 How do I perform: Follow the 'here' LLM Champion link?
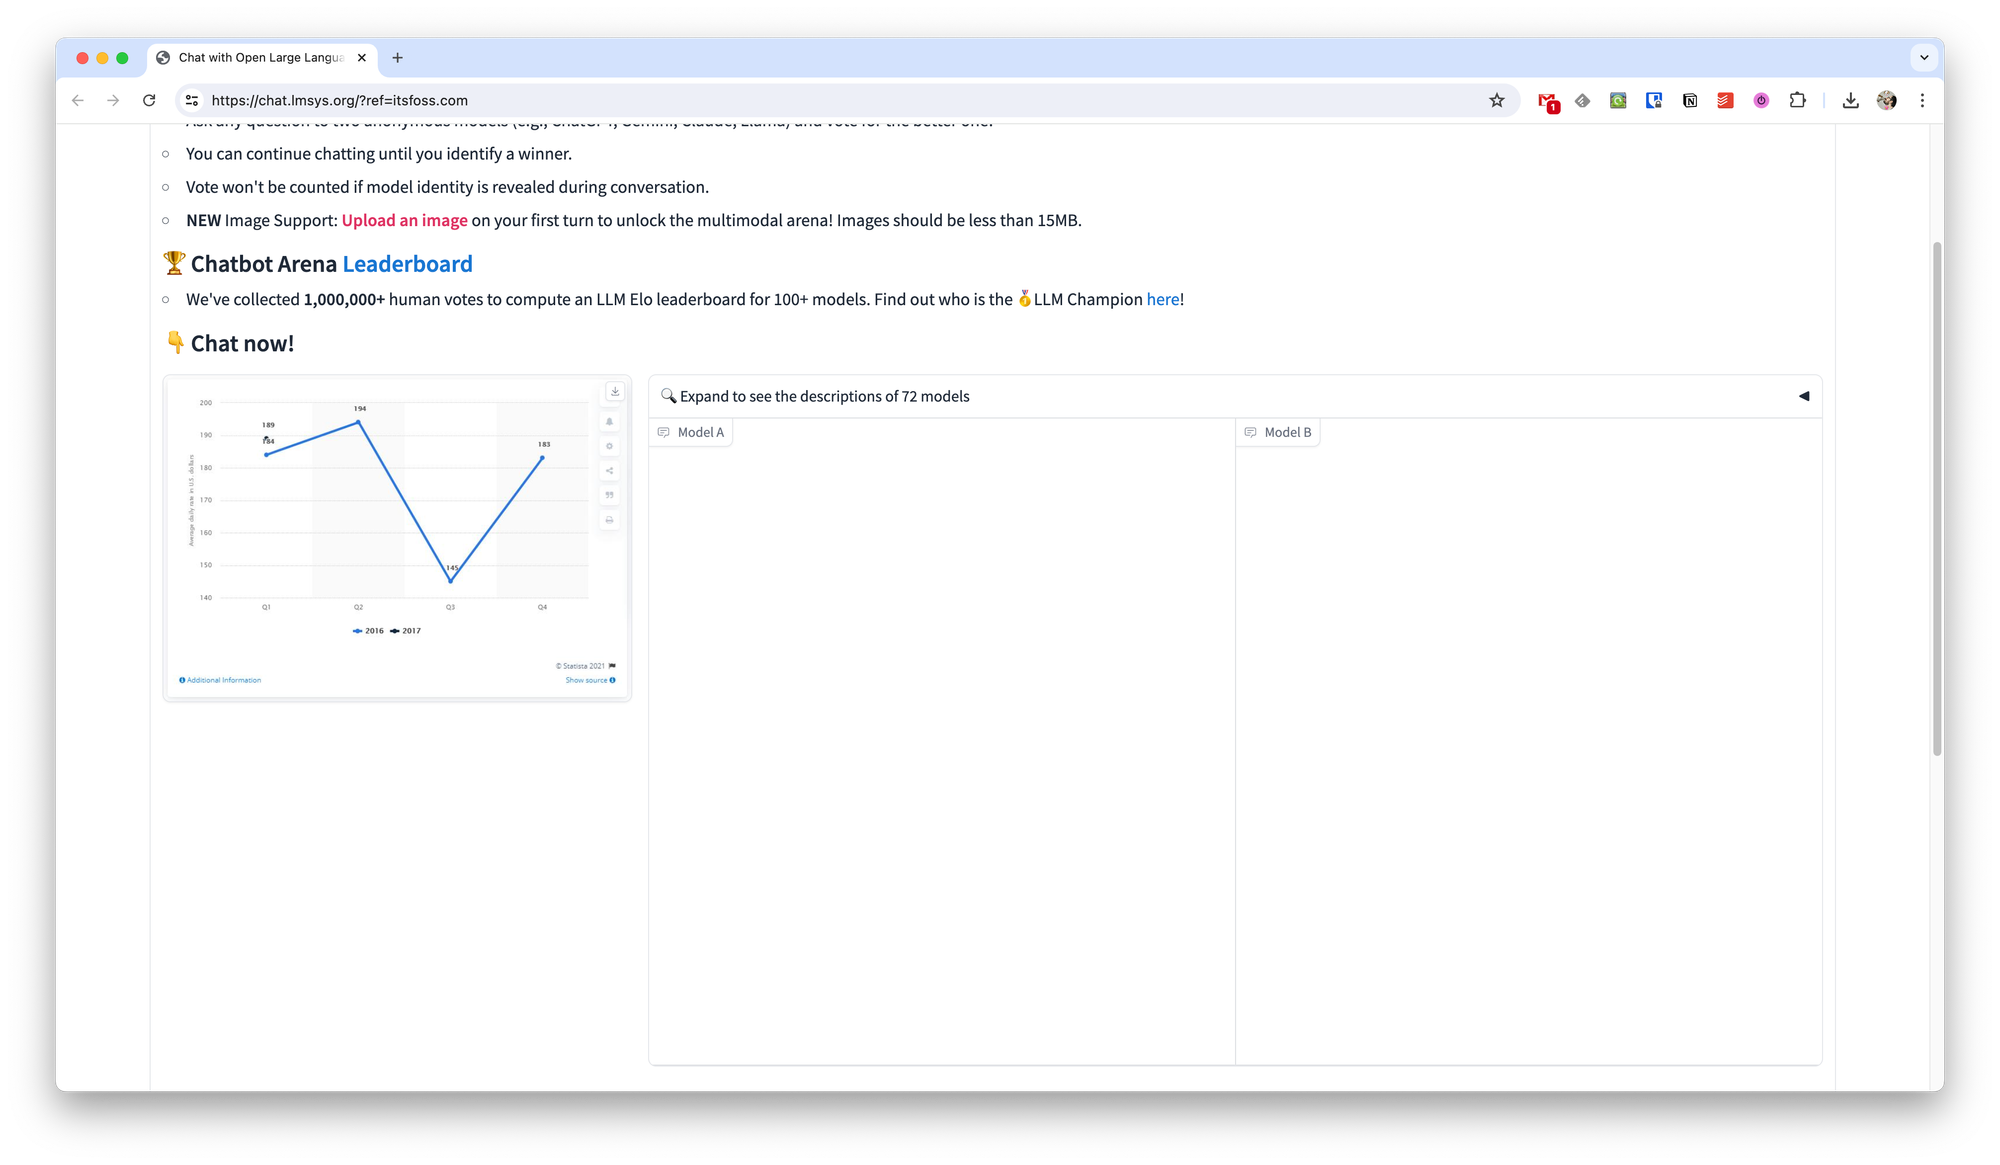tap(1162, 300)
